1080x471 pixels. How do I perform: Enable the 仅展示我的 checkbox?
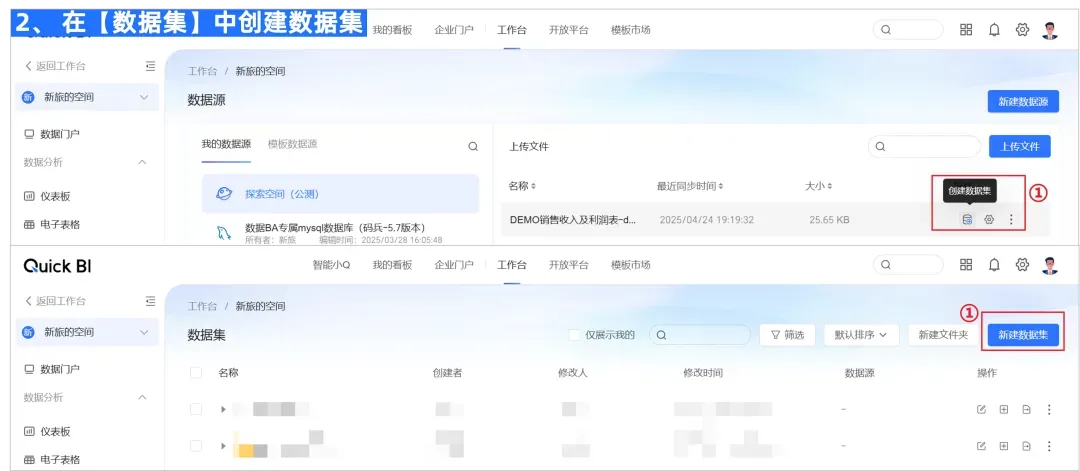click(x=574, y=335)
